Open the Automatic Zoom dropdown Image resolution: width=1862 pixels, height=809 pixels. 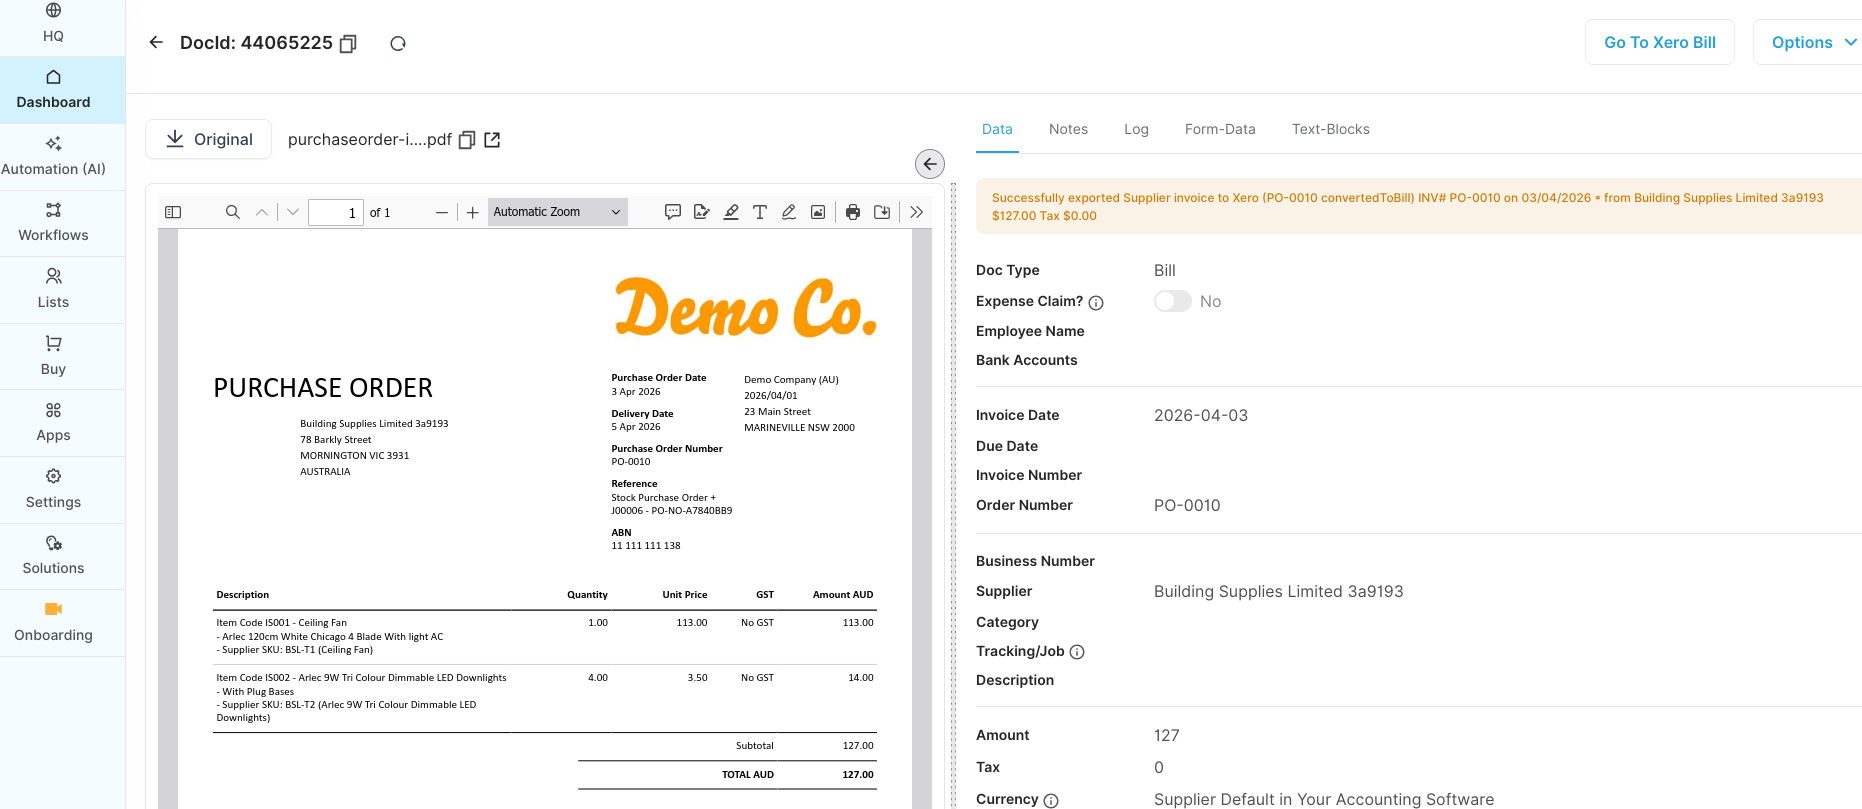557,212
